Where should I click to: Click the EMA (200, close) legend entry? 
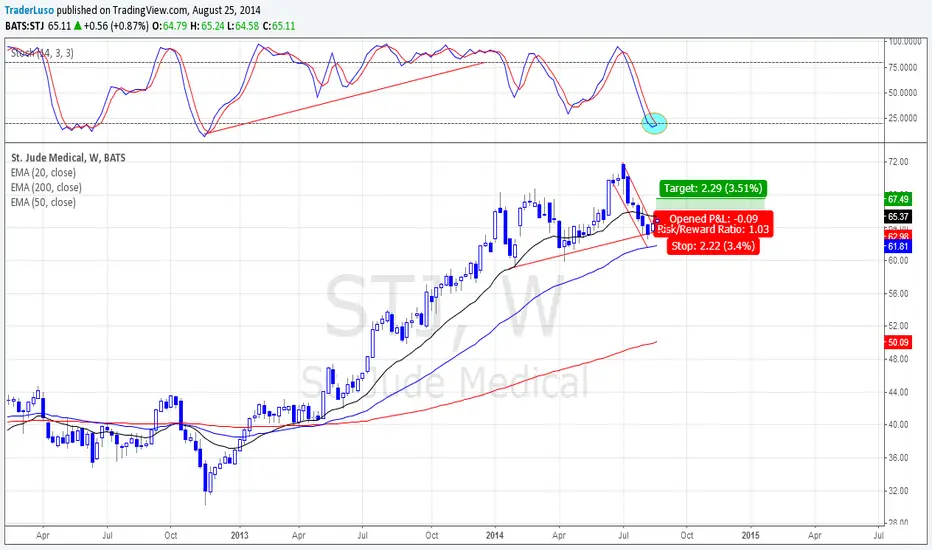click(x=46, y=187)
